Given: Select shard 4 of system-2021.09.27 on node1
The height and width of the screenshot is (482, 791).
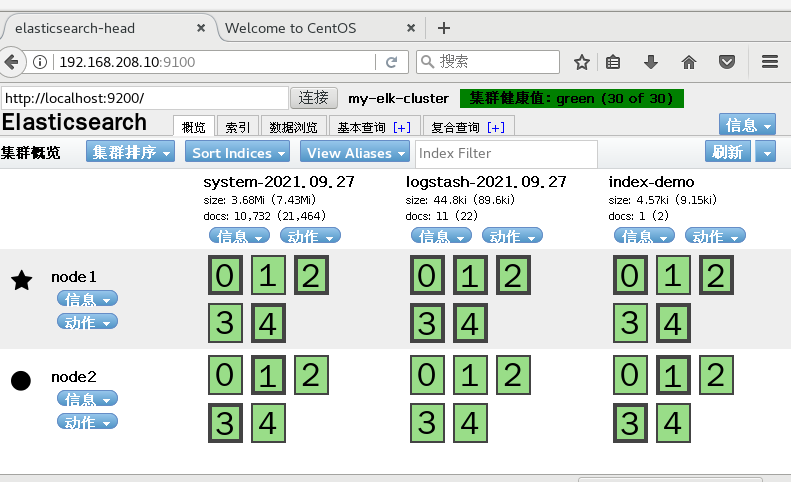Looking at the screenshot, I should (268, 323).
